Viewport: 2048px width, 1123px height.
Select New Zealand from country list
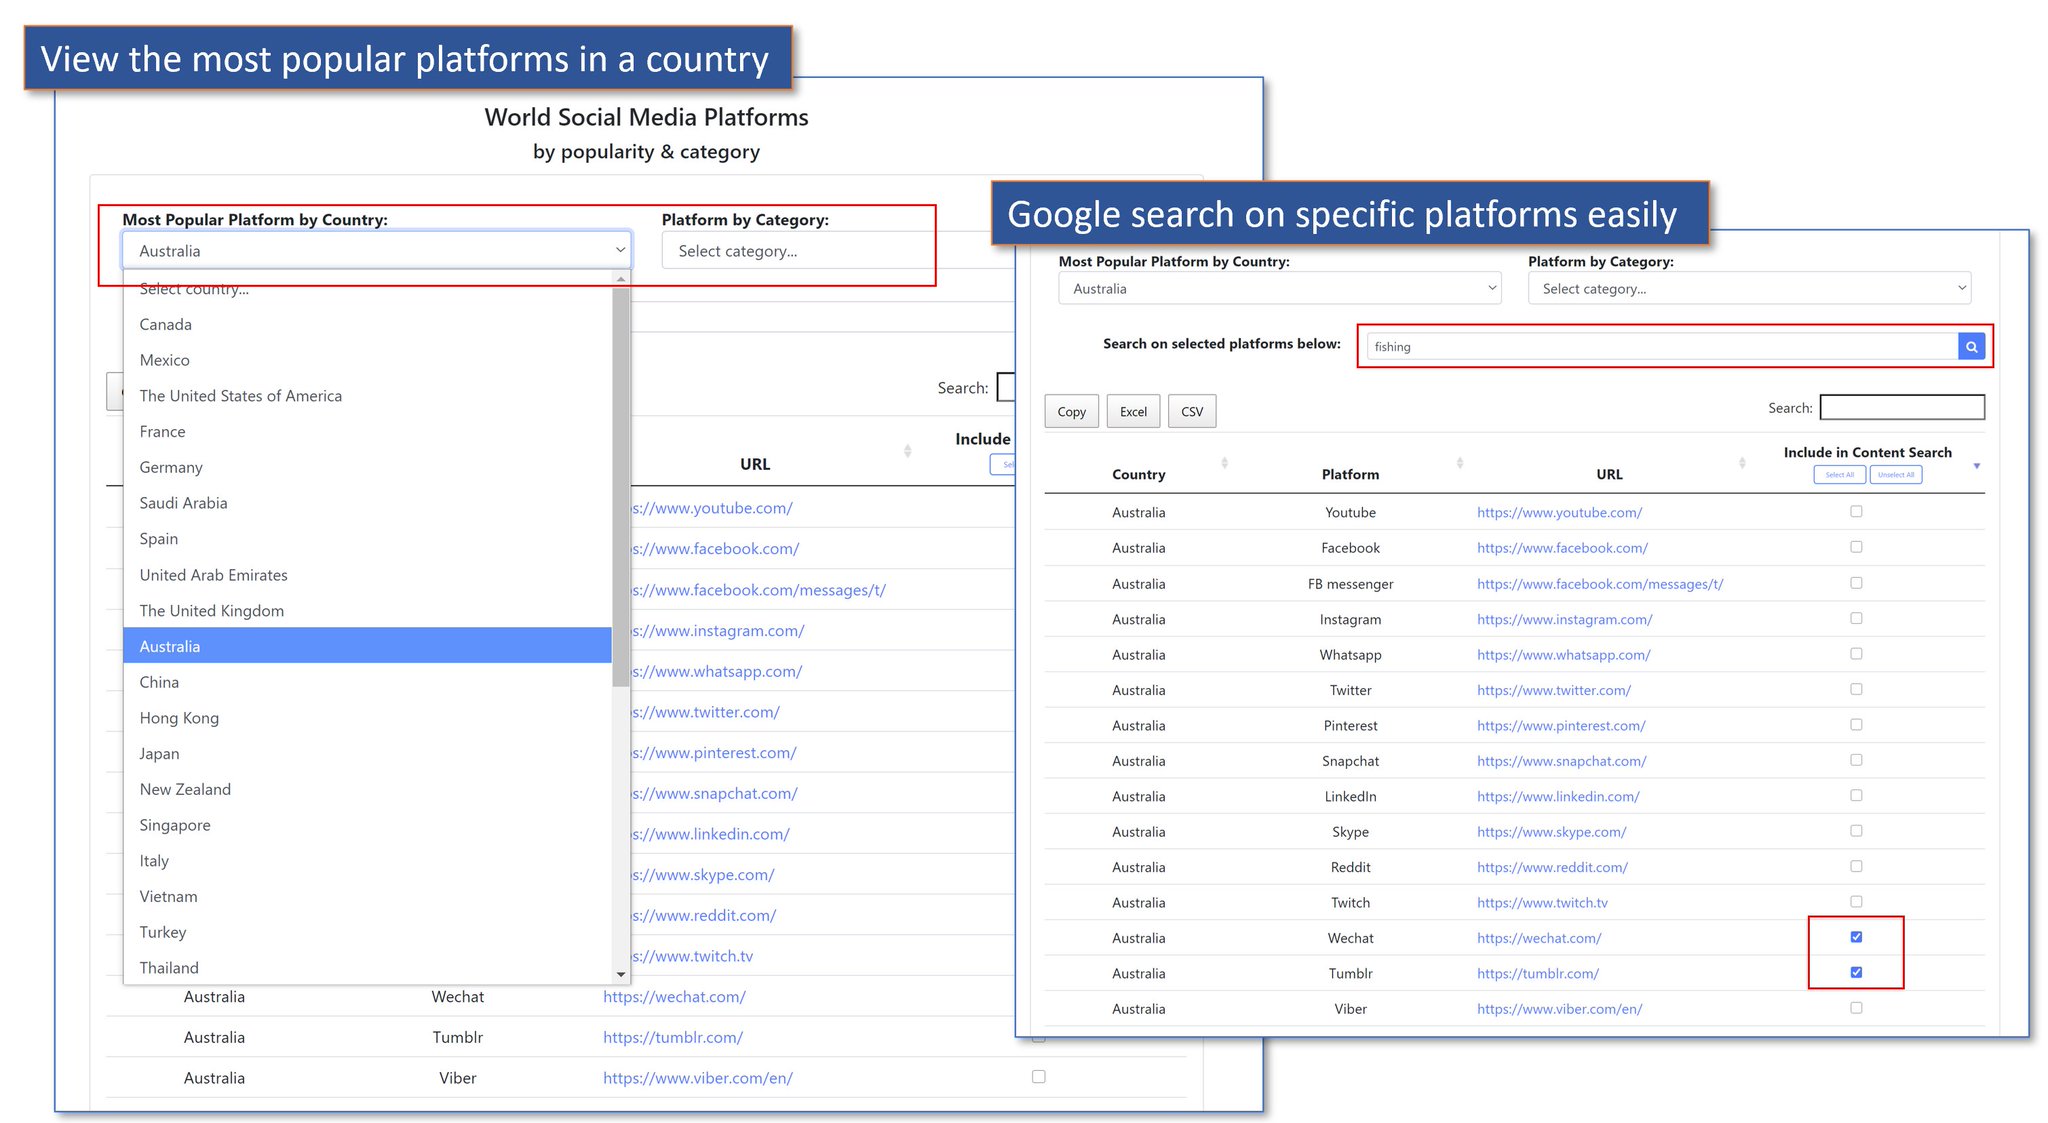186,789
